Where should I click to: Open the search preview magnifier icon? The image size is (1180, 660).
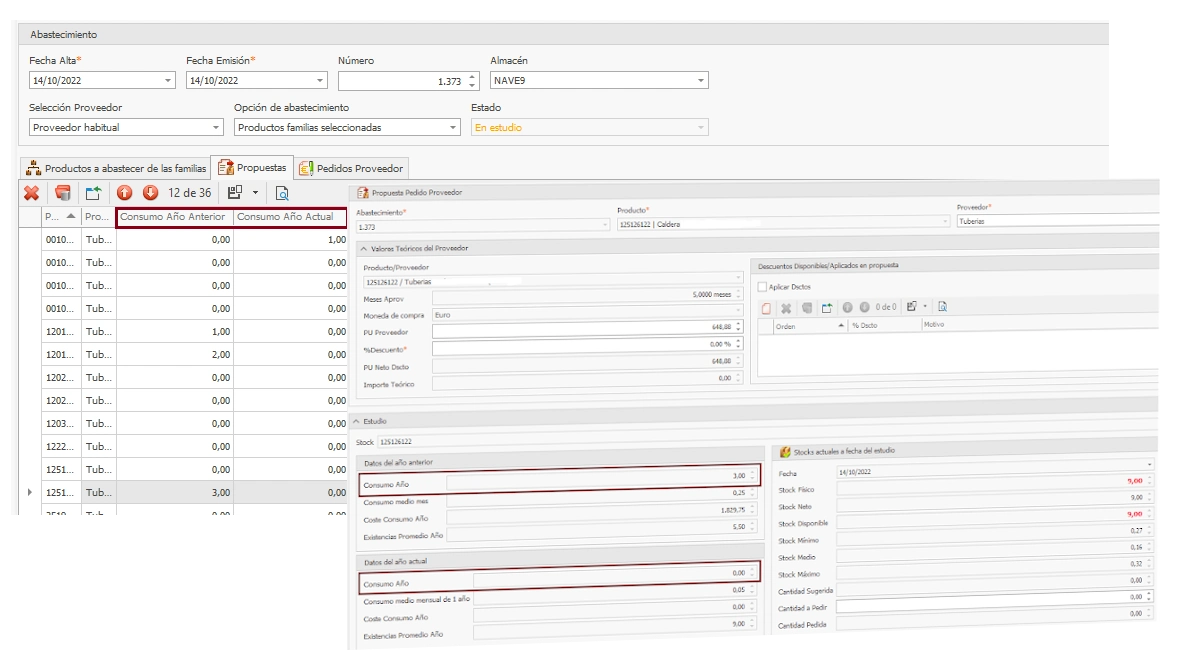tap(282, 193)
